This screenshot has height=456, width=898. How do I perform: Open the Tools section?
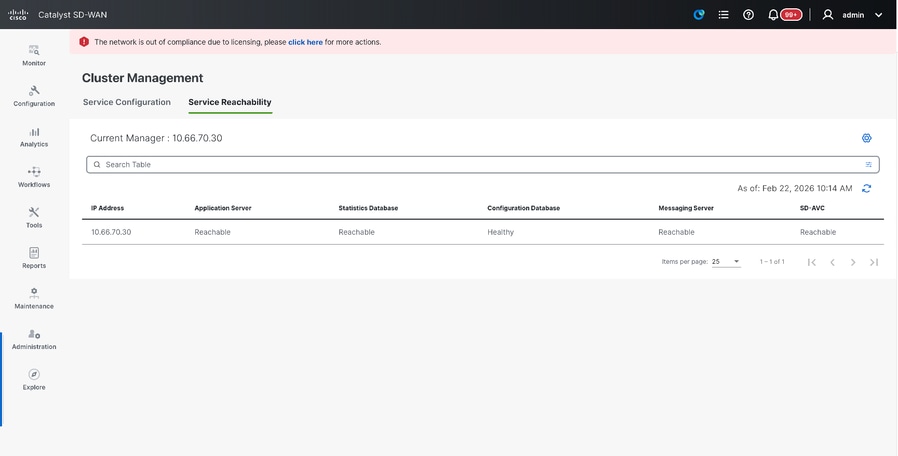tap(34, 217)
